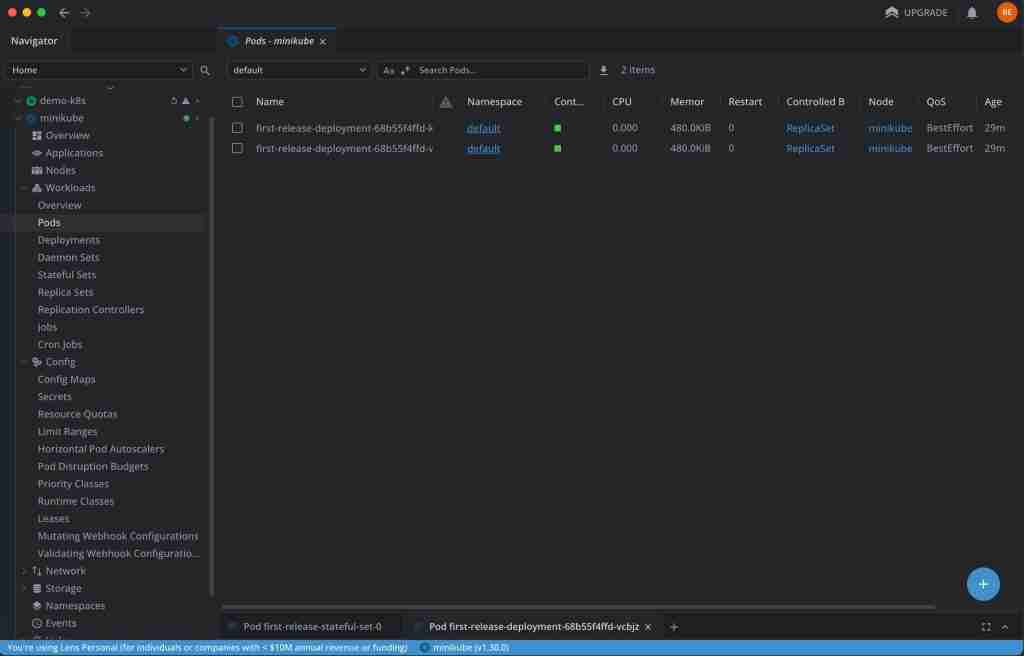
Task: Click the UPGRADE button
Action: 917,13
